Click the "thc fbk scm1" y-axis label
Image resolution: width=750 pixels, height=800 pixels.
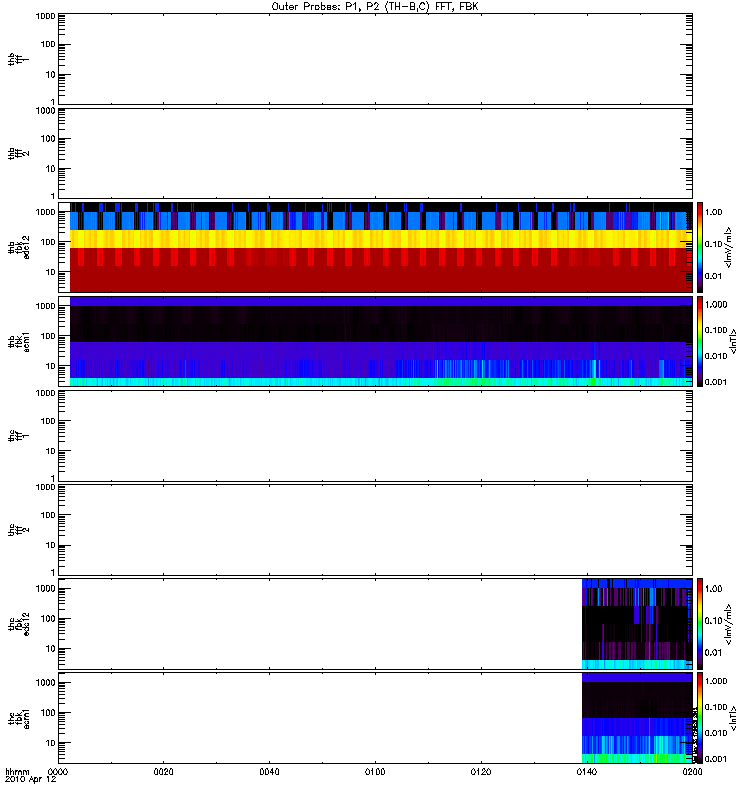(18, 718)
